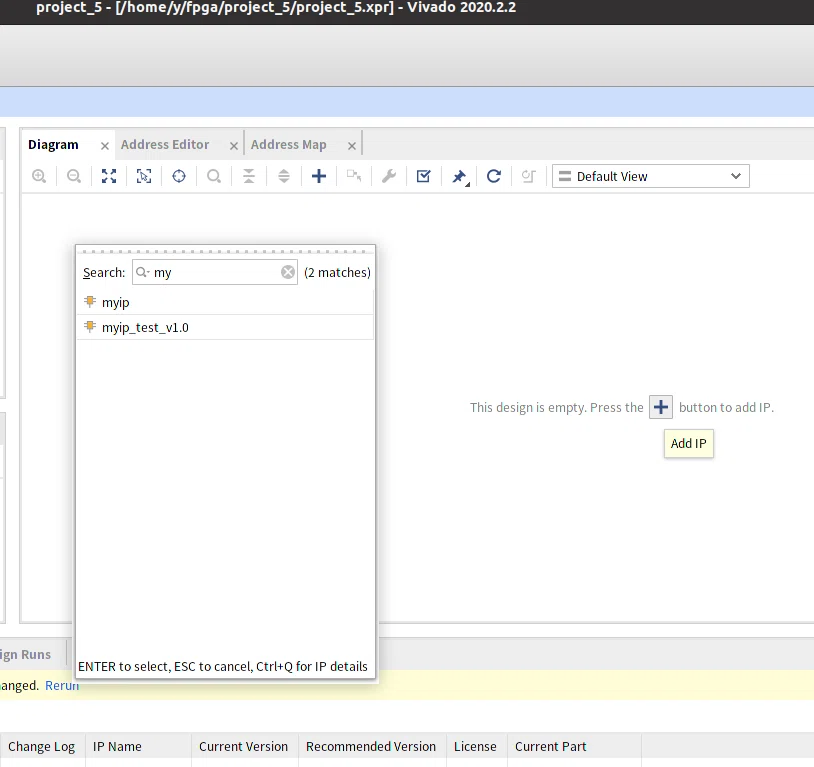Sort by Recommended Version column header

(x=371, y=747)
